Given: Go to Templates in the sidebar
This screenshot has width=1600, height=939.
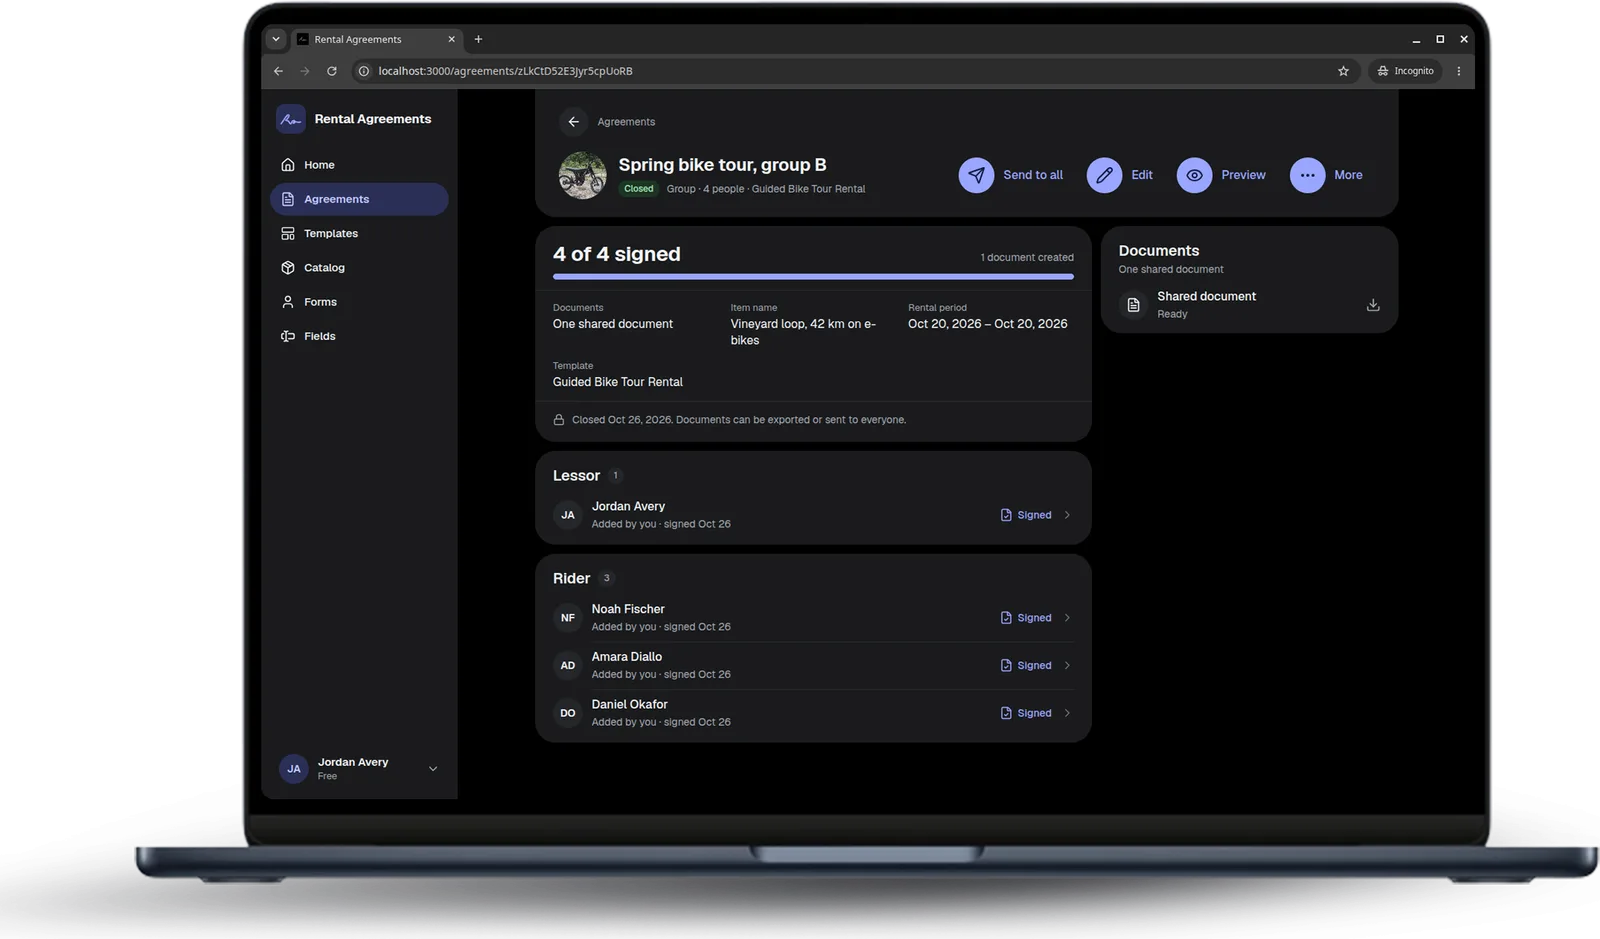Looking at the screenshot, I should (x=359, y=233).
